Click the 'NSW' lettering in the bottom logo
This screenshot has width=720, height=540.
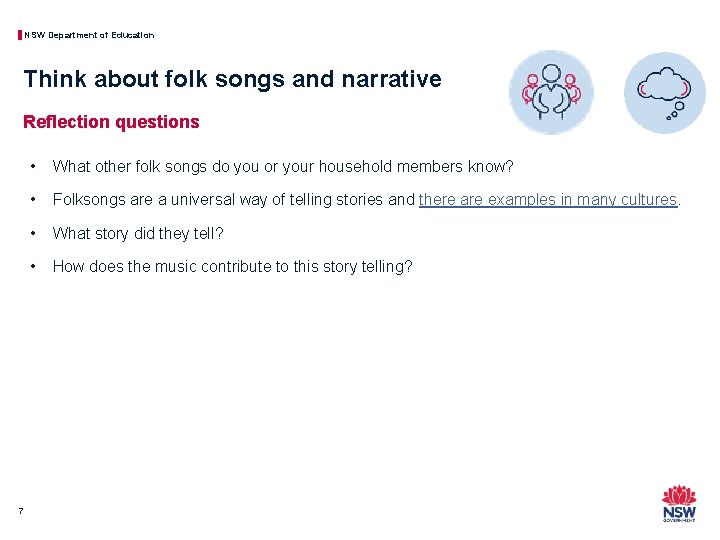click(679, 512)
